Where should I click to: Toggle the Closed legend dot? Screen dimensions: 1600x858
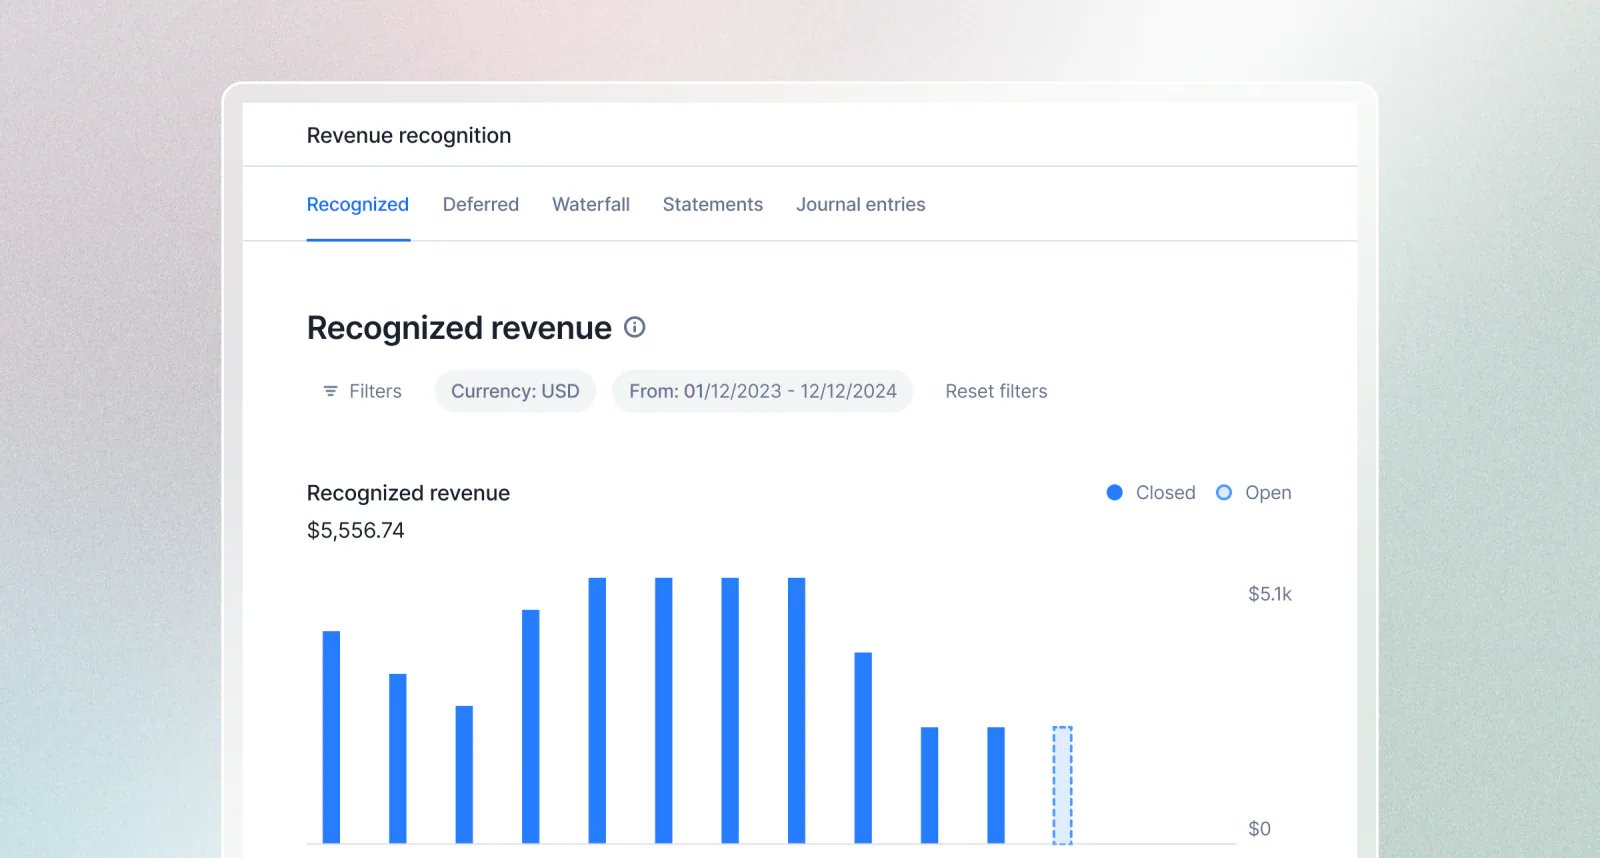1115,492
